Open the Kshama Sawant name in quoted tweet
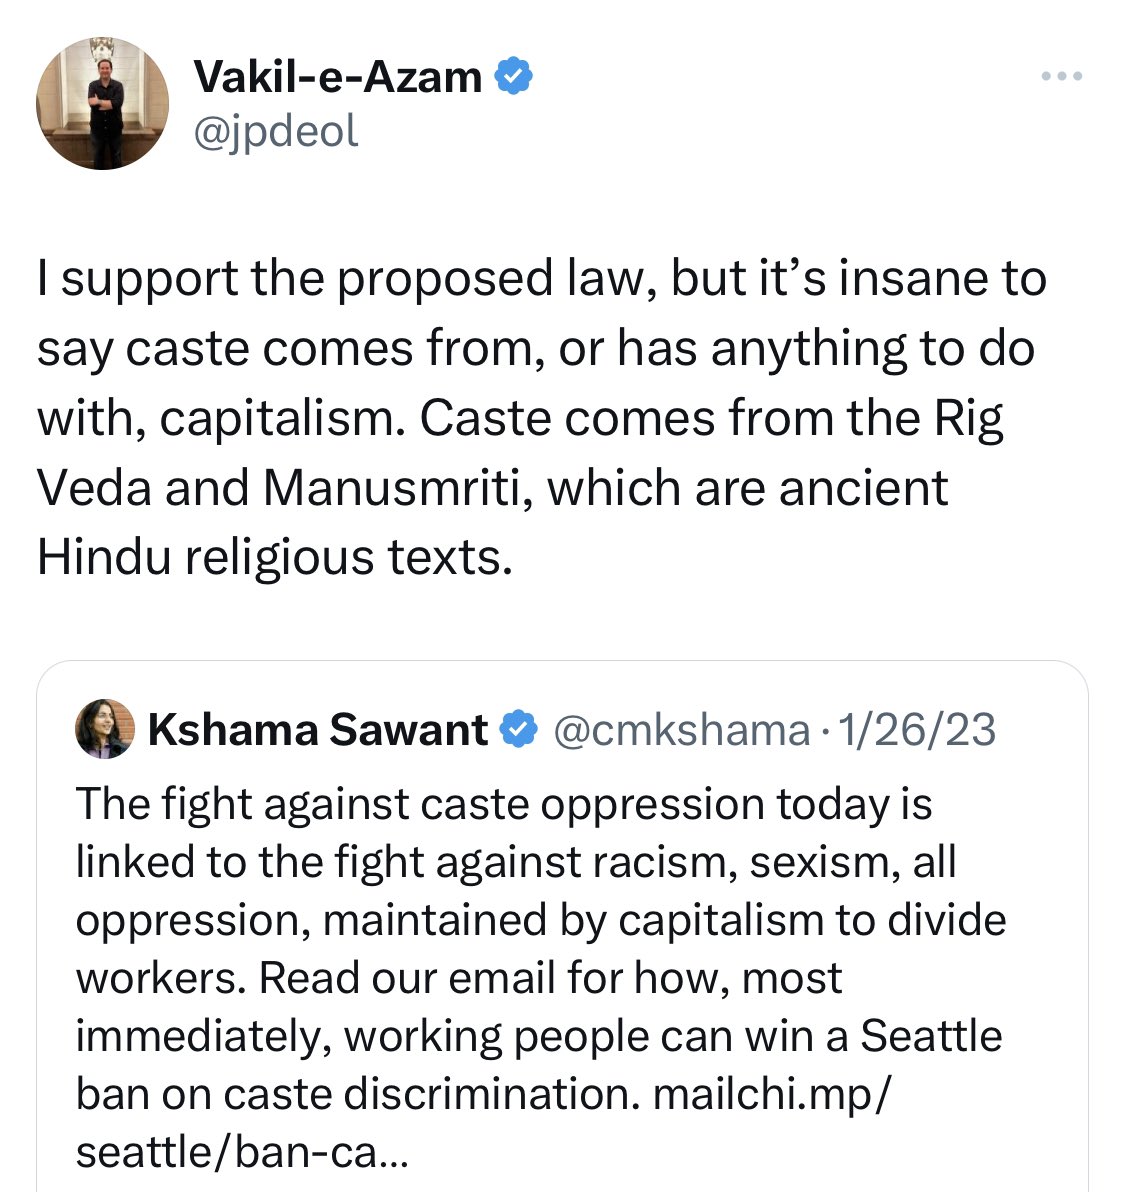1125x1192 pixels. [x=317, y=730]
